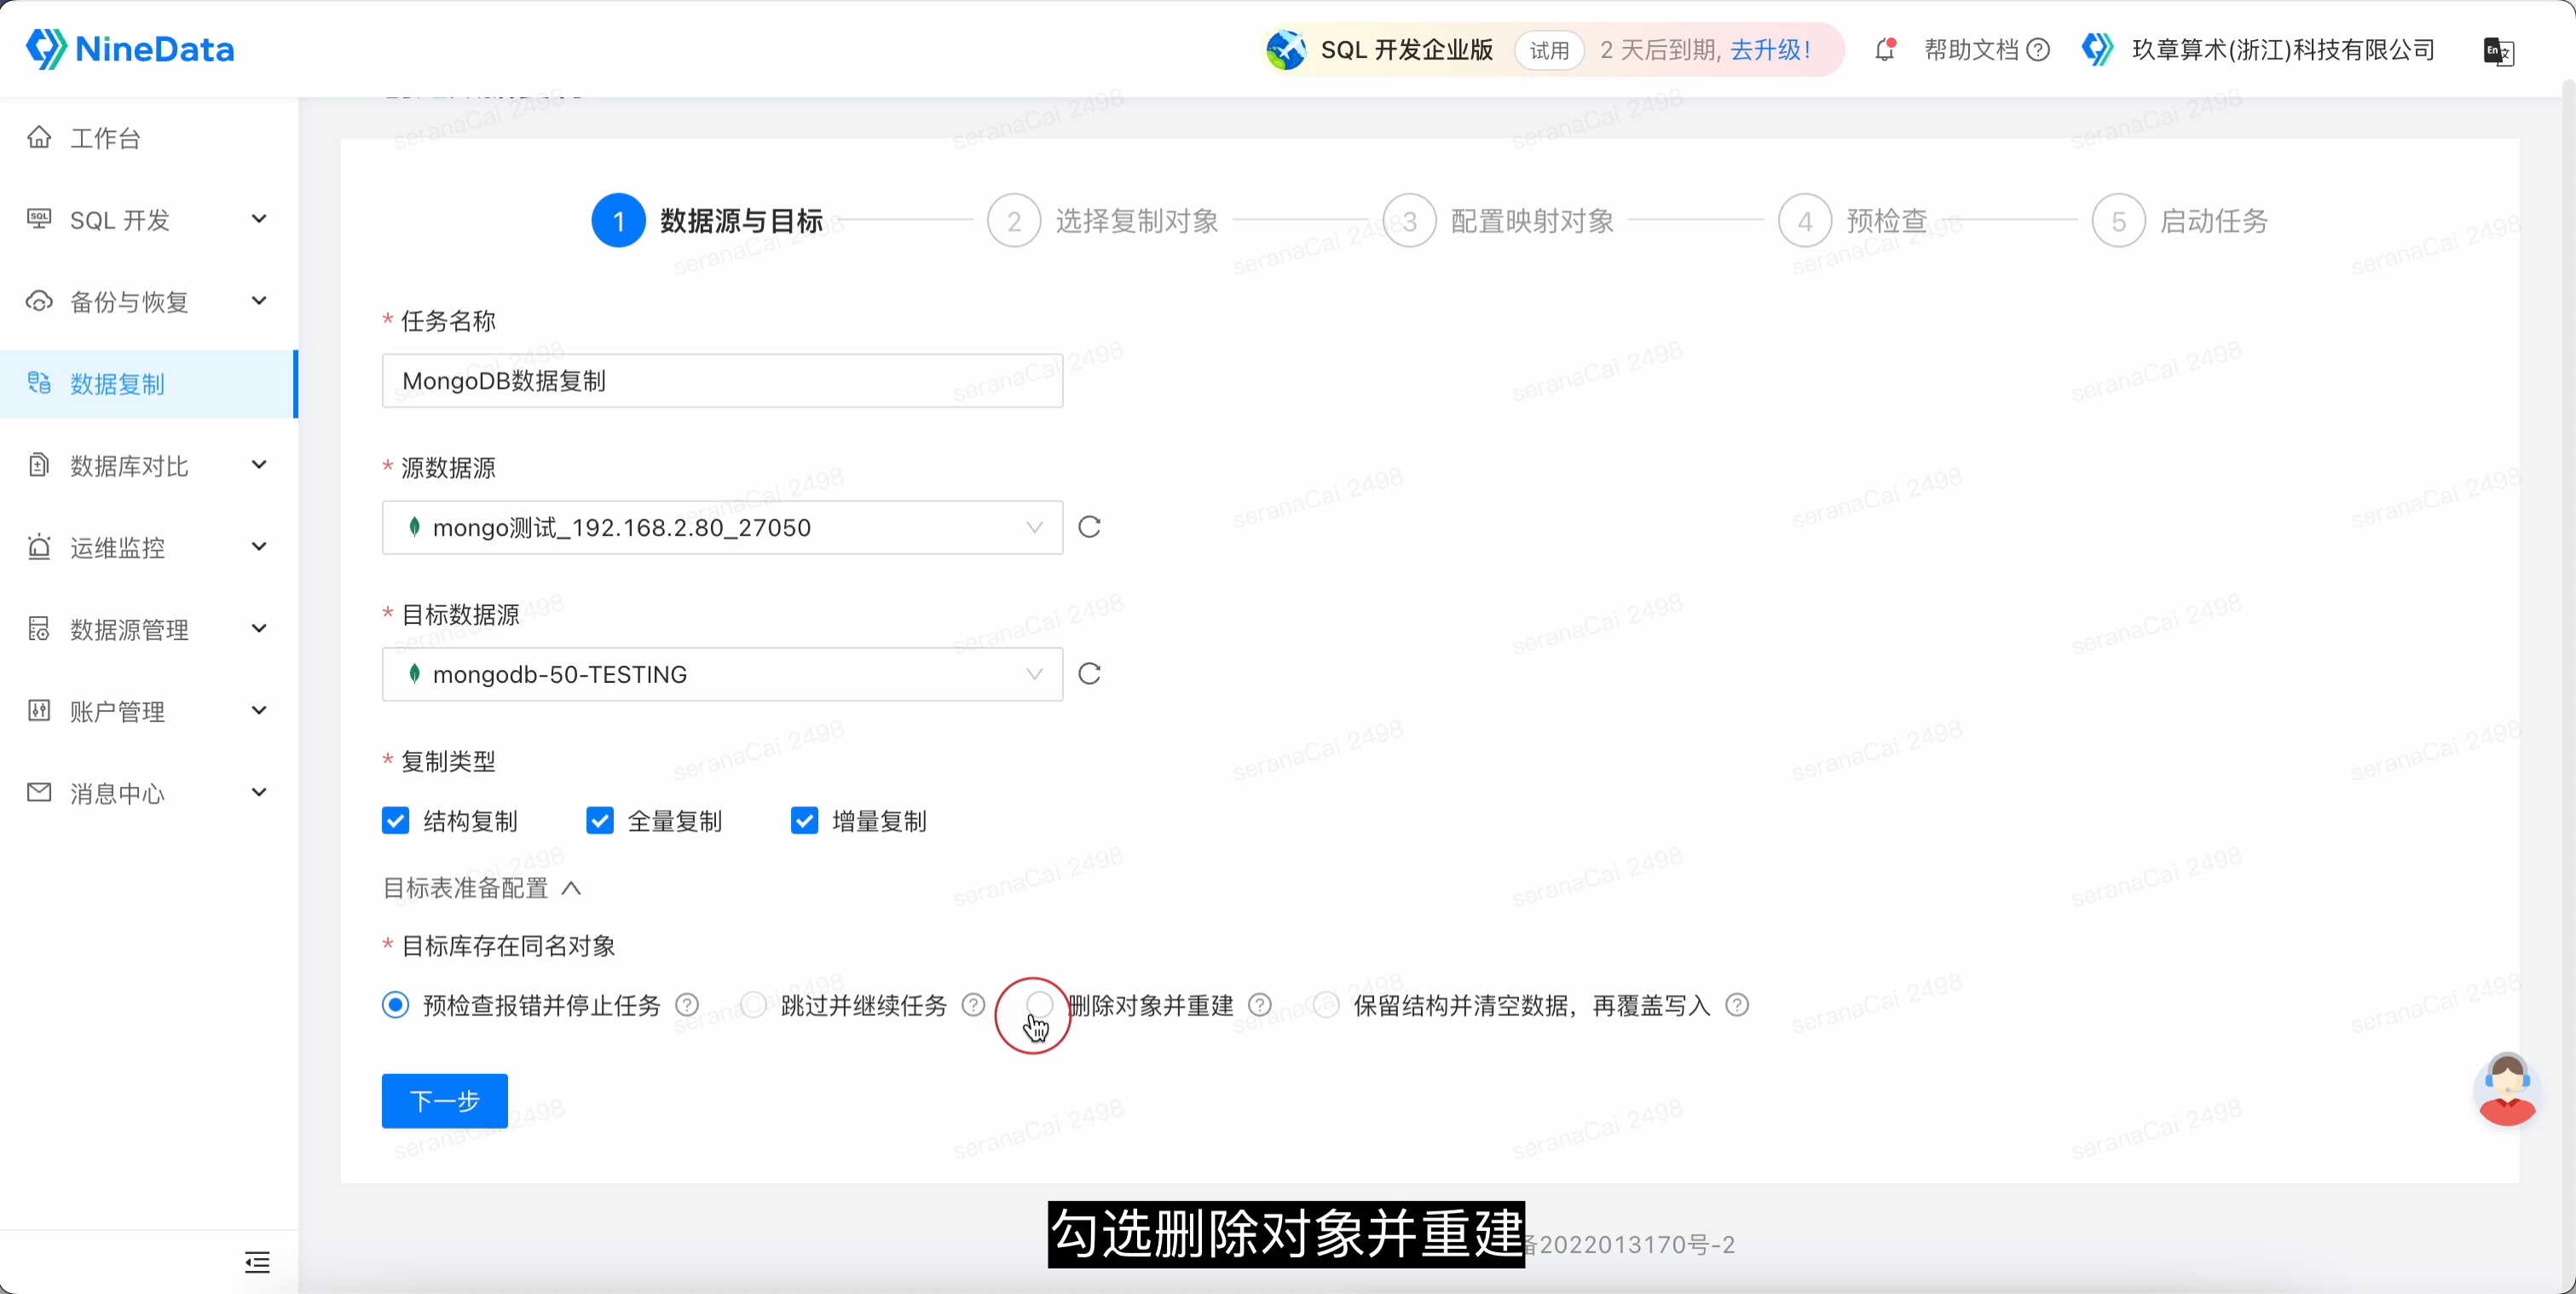Image resolution: width=2576 pixels, height=1294 pixels.
Task: Click help icon beside 删除对象并重建
Action: (x=1261, y=1005)
